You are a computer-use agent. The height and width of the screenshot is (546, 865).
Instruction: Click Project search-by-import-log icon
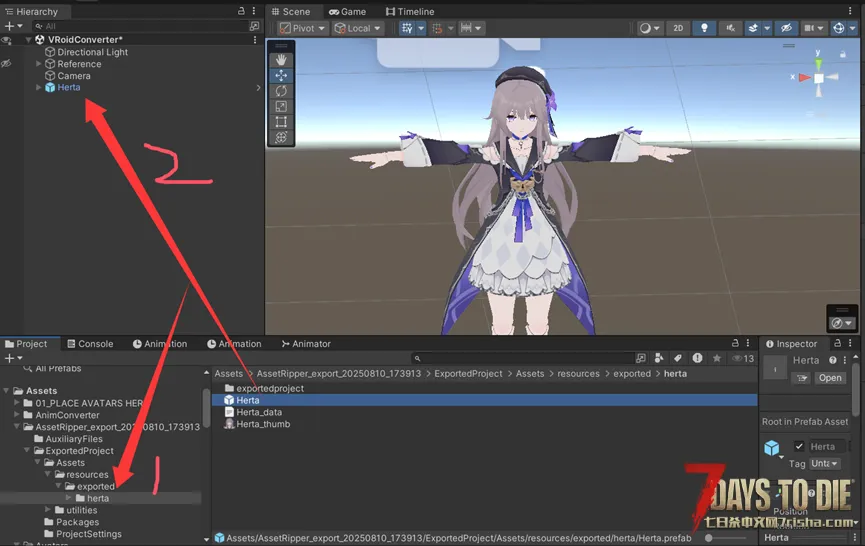(697, 358)
